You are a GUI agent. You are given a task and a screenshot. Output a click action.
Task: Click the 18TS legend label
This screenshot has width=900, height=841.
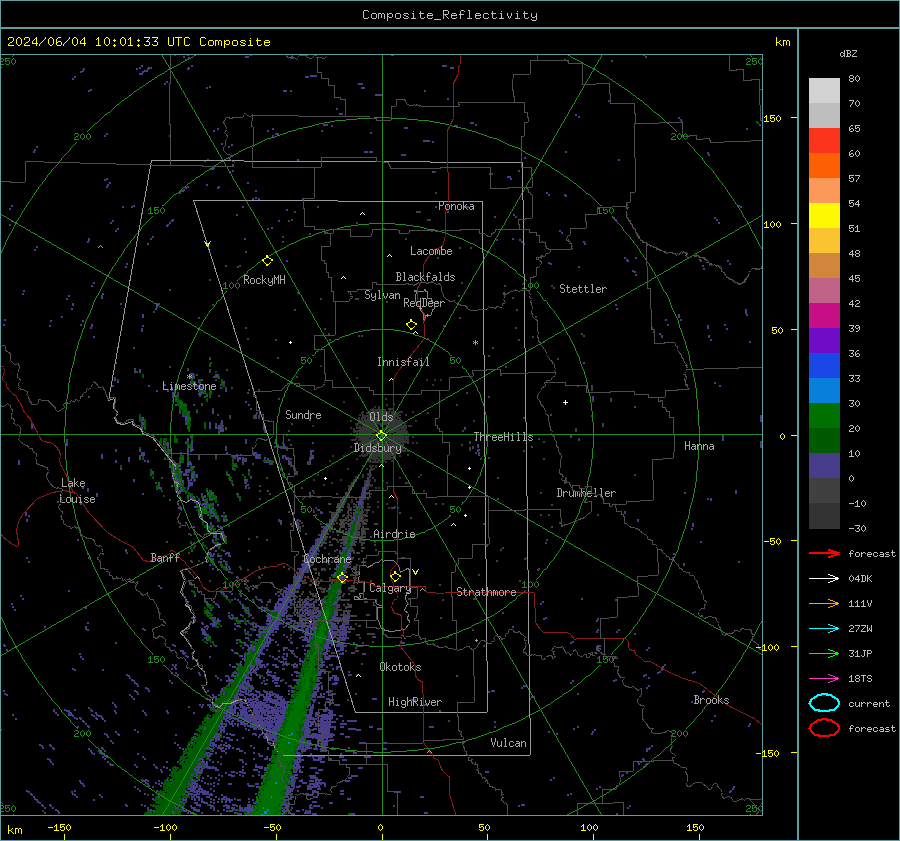click(x=860, y=679)
